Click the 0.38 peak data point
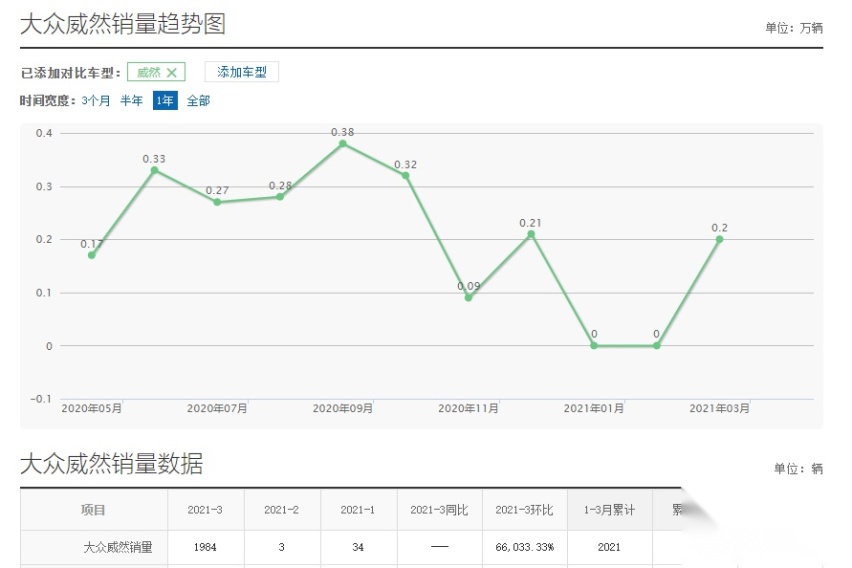 pos(343,143)
